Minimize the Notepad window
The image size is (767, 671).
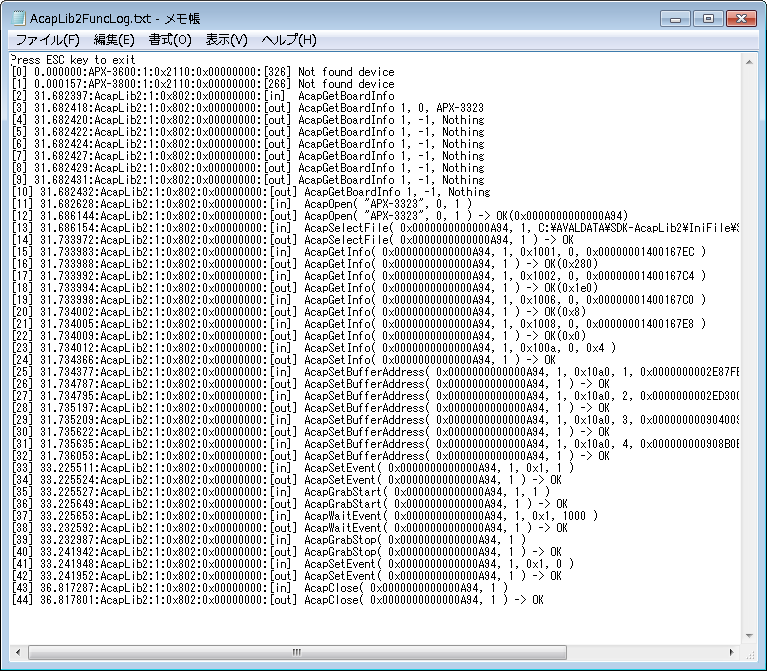676,19
